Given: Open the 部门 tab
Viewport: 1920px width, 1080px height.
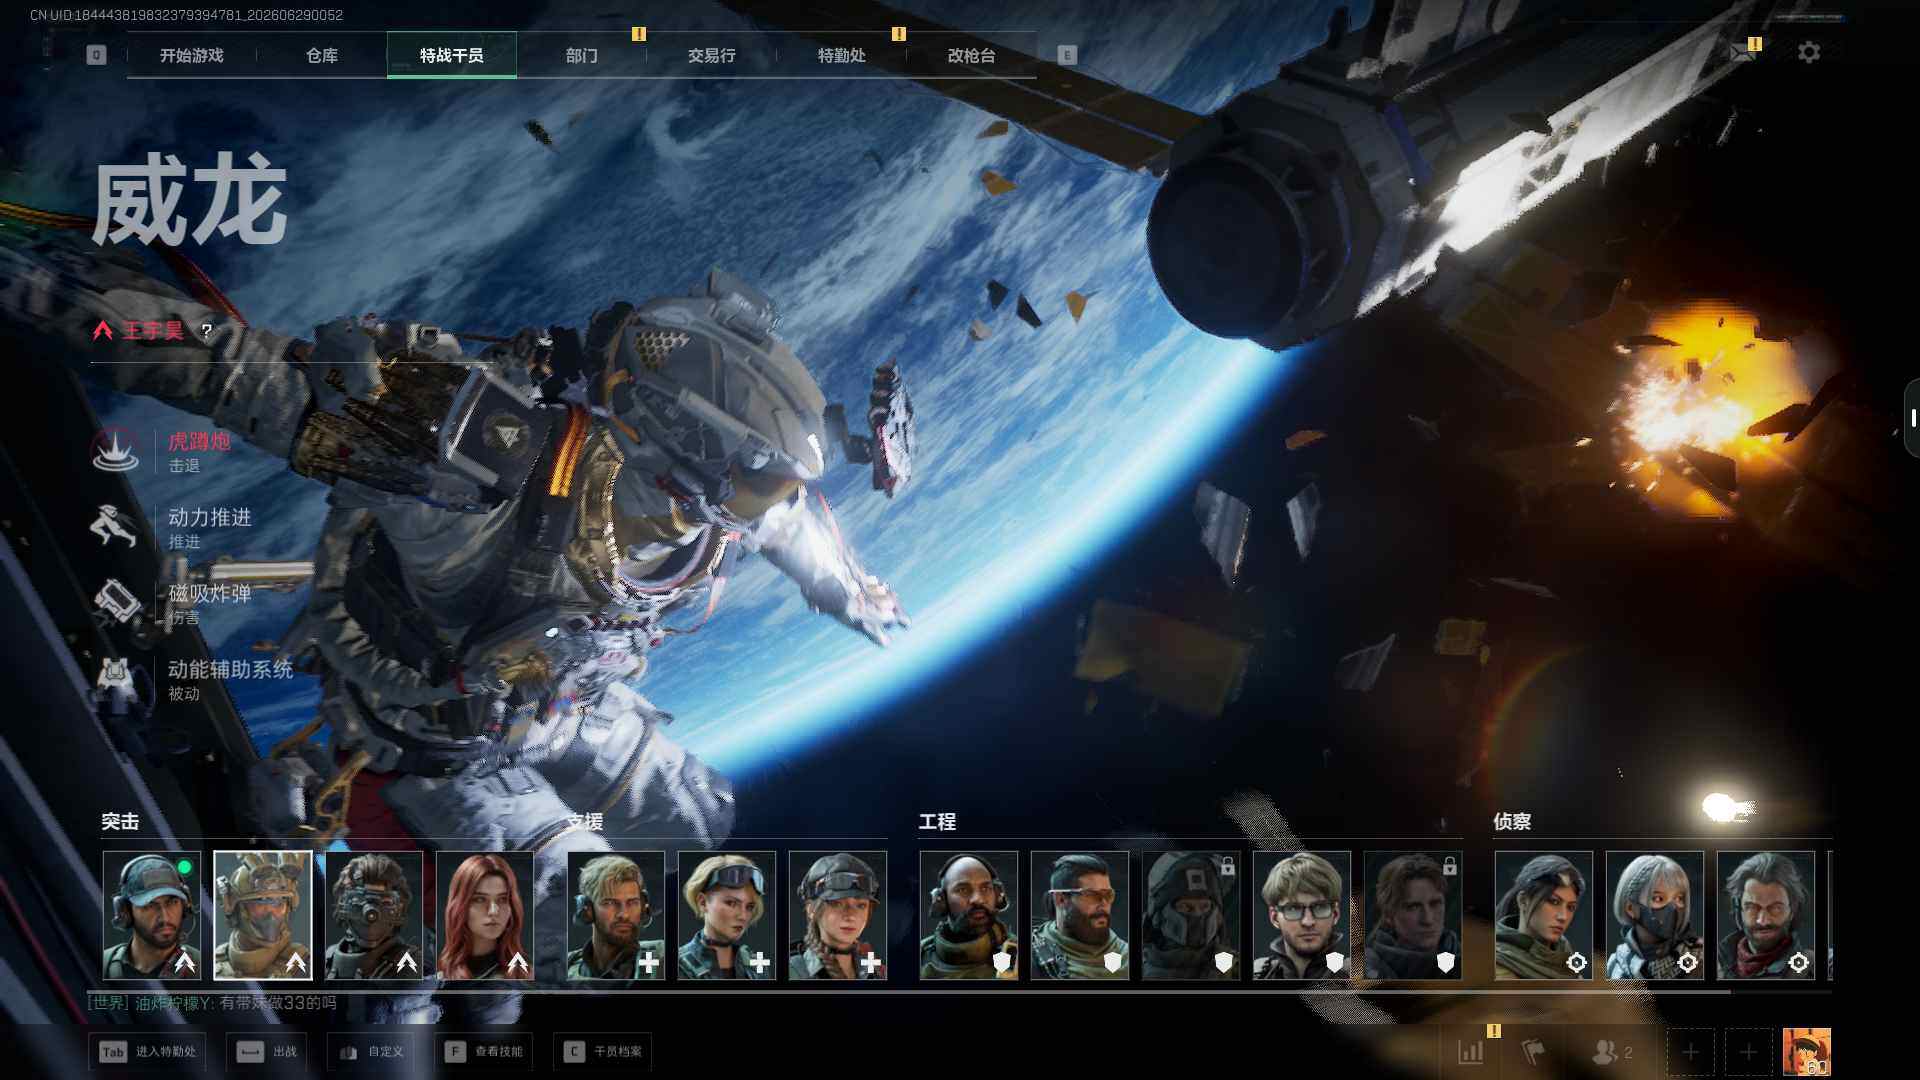Looking at the screenshot, I should 581,55.
